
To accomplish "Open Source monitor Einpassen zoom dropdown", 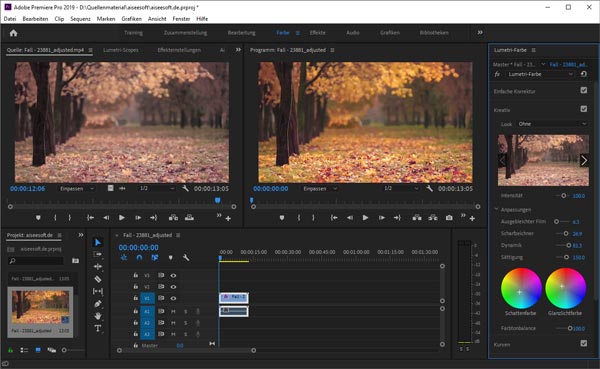I will point(76,188).
